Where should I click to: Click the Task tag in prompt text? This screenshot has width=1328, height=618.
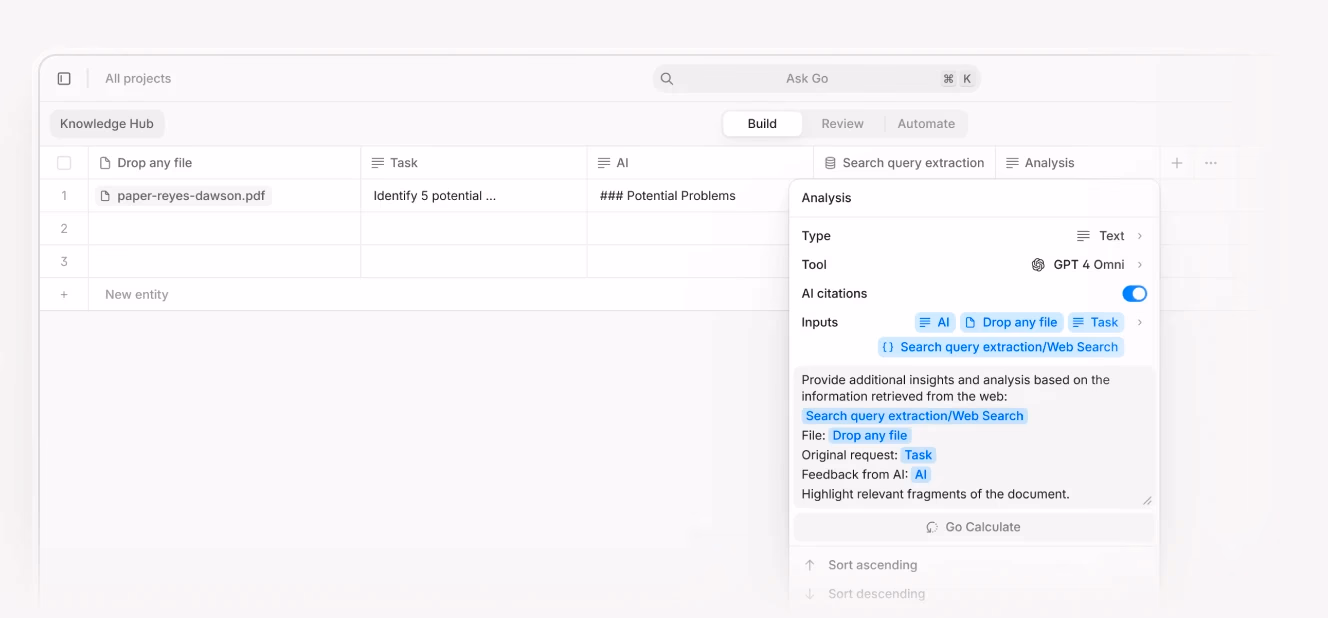918,455
